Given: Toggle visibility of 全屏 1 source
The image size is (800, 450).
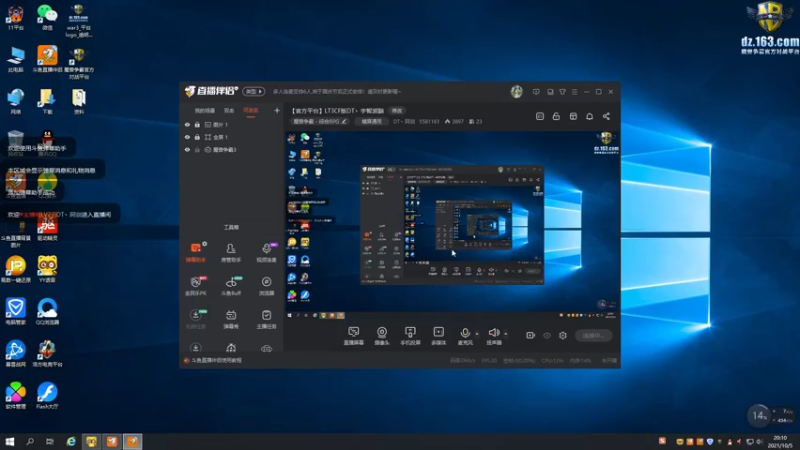Looking at the screenshot, I should pos(187,137).
